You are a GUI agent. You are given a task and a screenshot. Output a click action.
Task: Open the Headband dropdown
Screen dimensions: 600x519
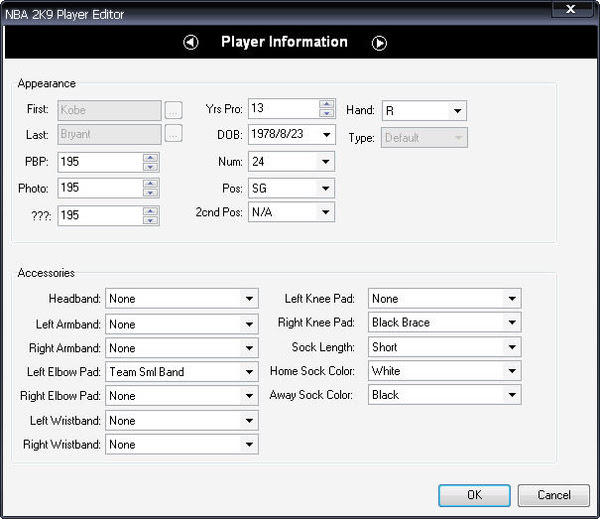click(x=249, y=299)
